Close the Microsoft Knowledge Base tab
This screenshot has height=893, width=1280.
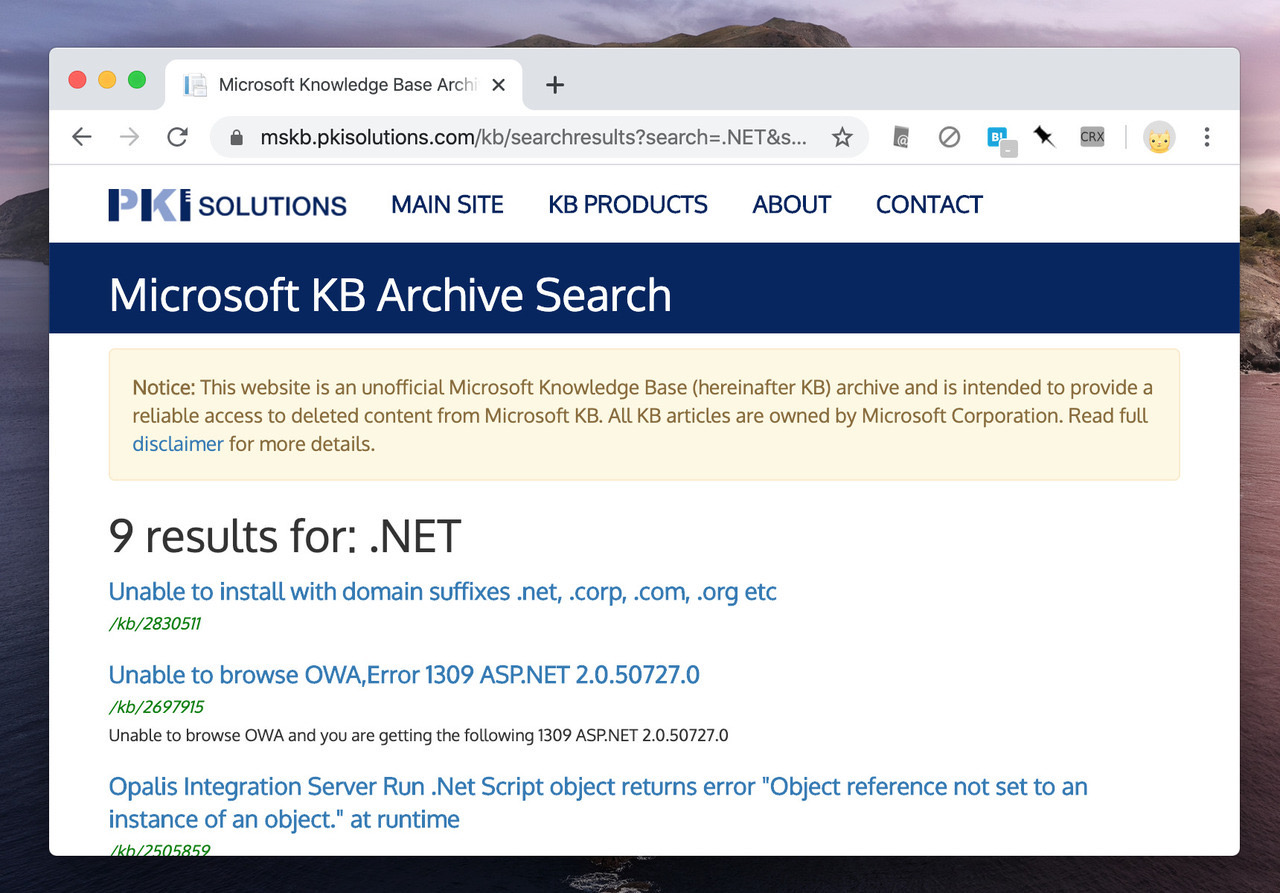click(x=499, y=85)
